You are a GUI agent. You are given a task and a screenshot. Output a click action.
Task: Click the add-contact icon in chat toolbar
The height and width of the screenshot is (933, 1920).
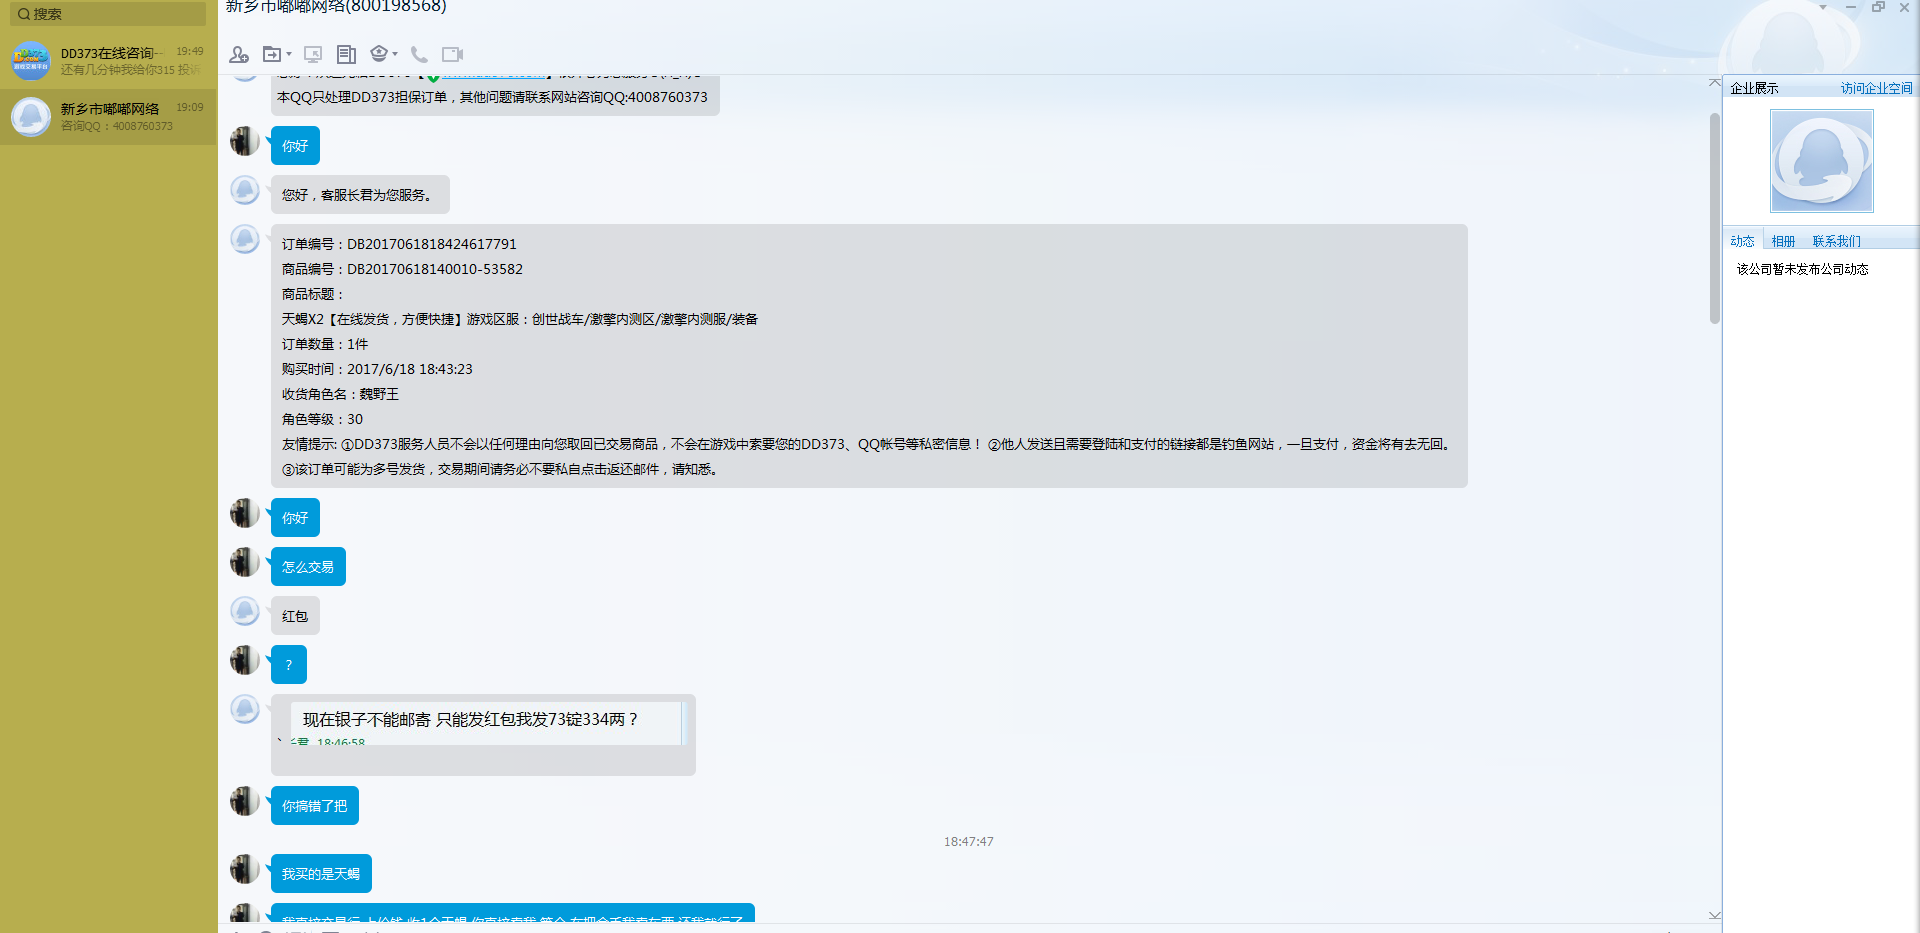click(x=239, y=54)
